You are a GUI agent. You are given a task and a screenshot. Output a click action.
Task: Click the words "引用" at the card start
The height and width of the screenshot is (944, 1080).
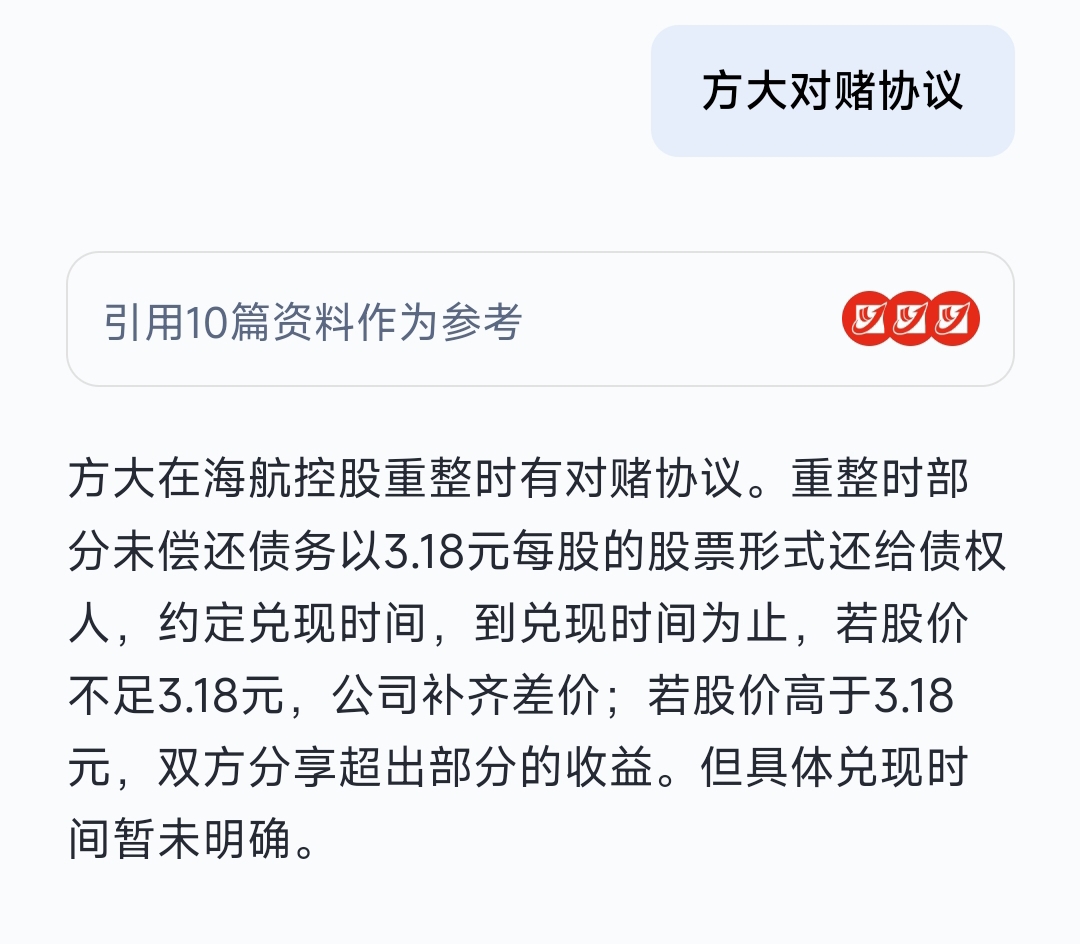tap(143, 322)
